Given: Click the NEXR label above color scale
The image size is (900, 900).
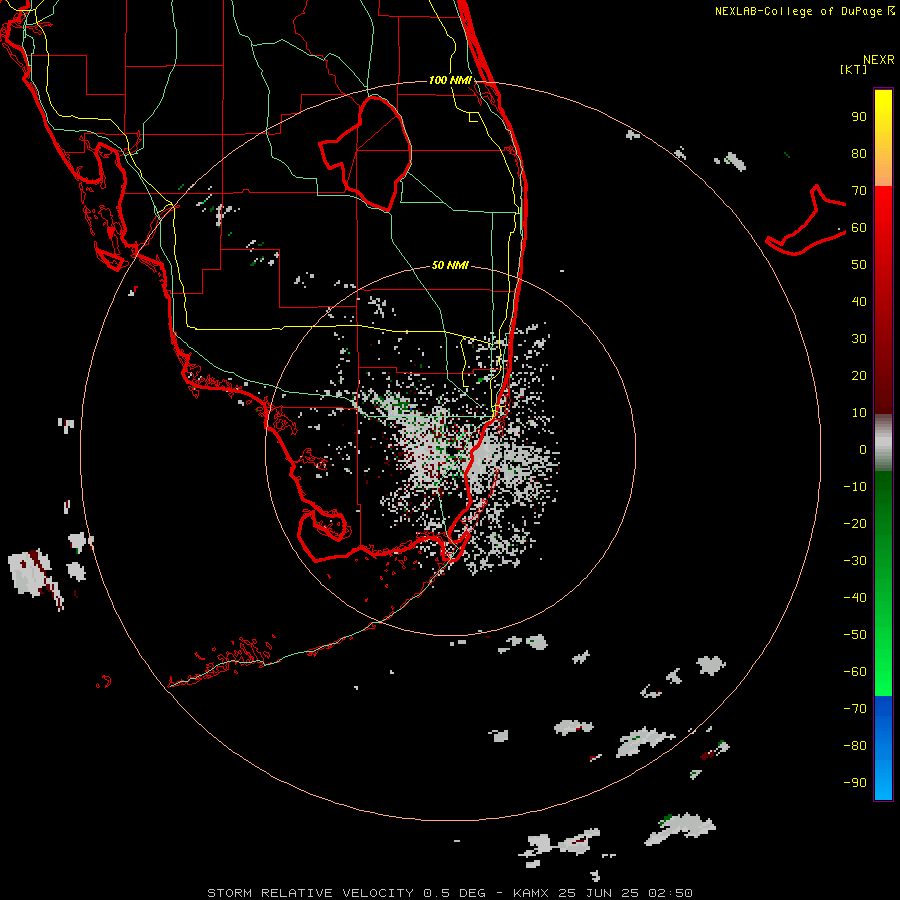Looking at the screenshot, I should coord(879,60).
